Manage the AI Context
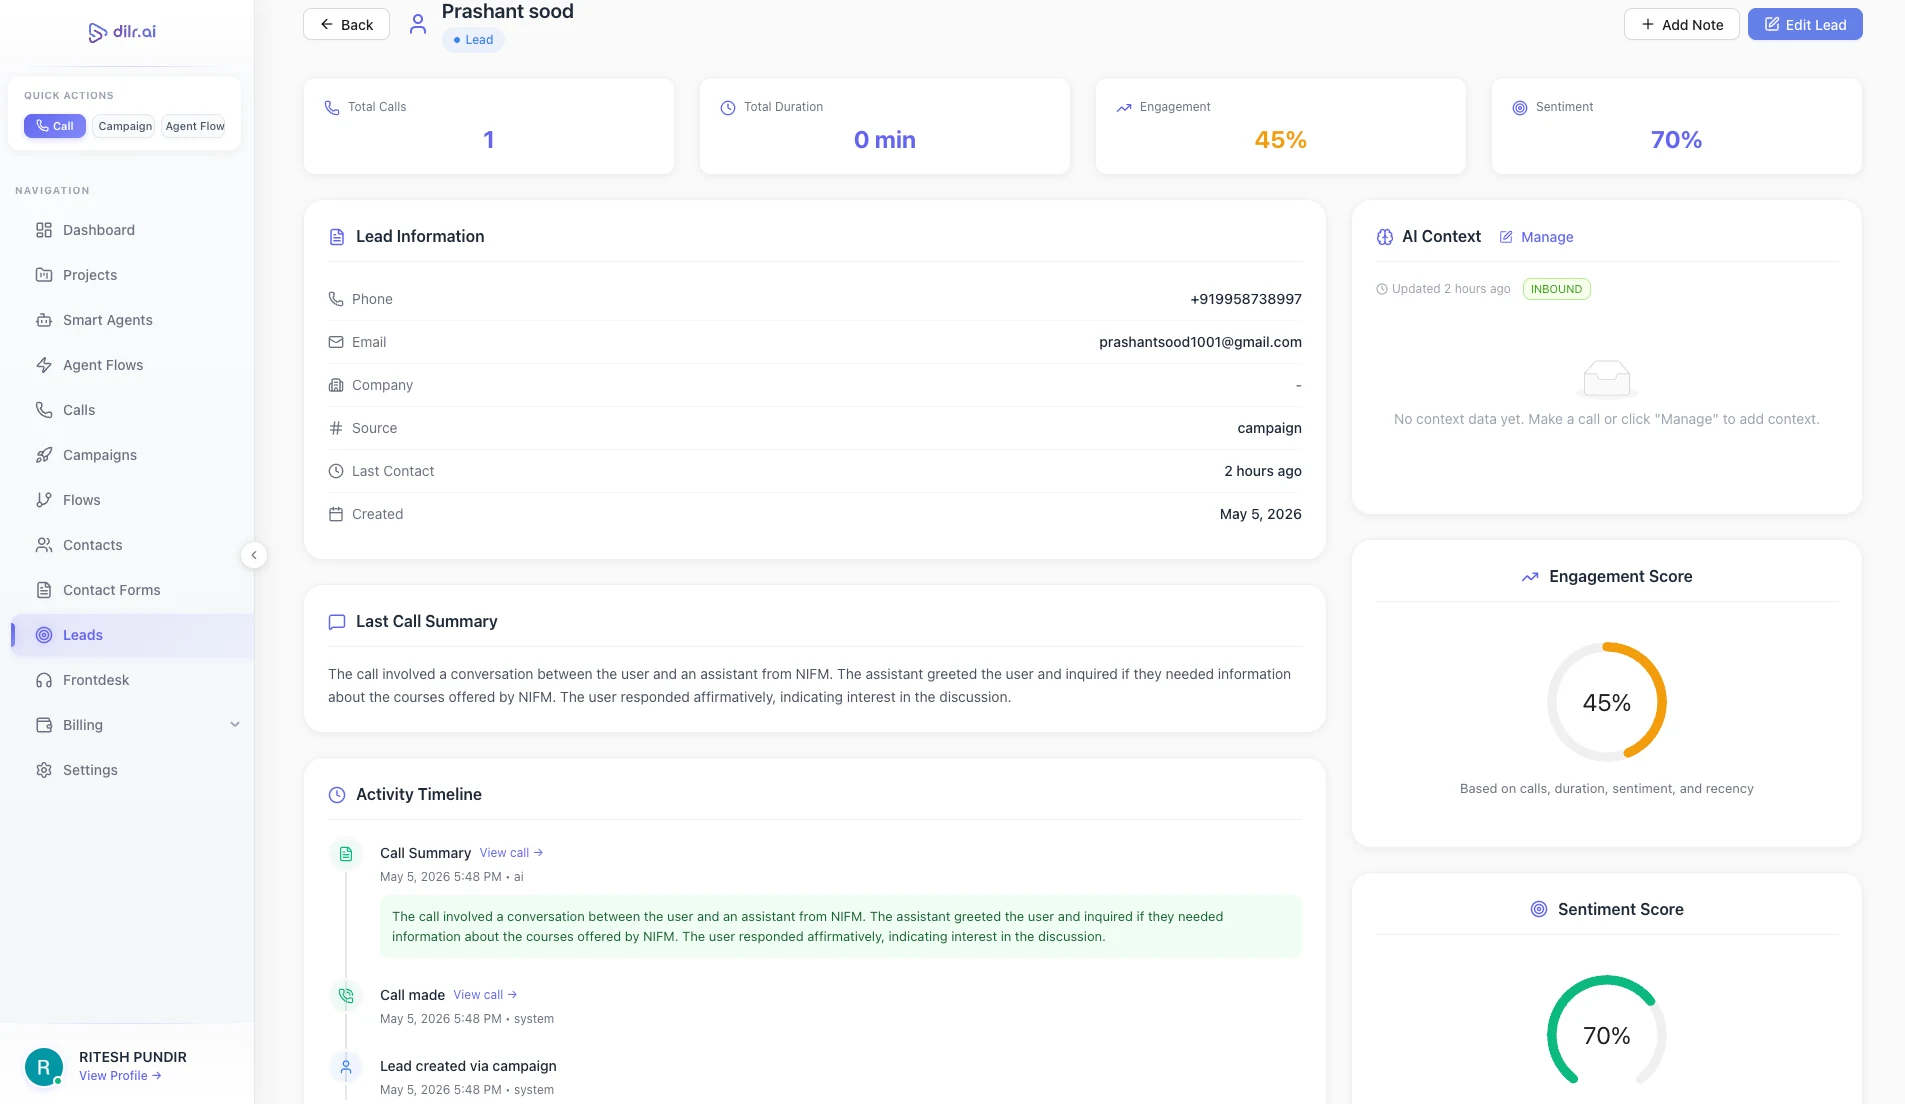Screen dimensions: 1905x1104 (1537, 237)
